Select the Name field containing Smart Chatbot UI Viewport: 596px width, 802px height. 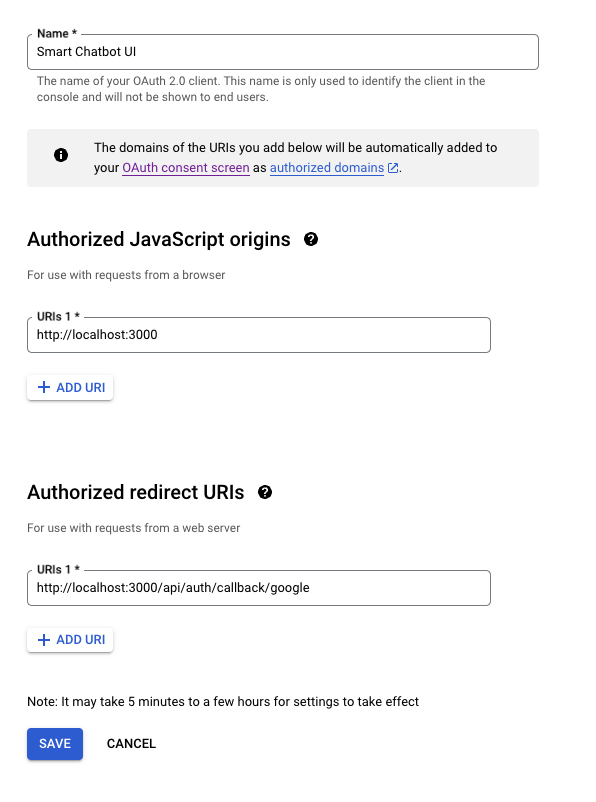(x=283, y=51)
